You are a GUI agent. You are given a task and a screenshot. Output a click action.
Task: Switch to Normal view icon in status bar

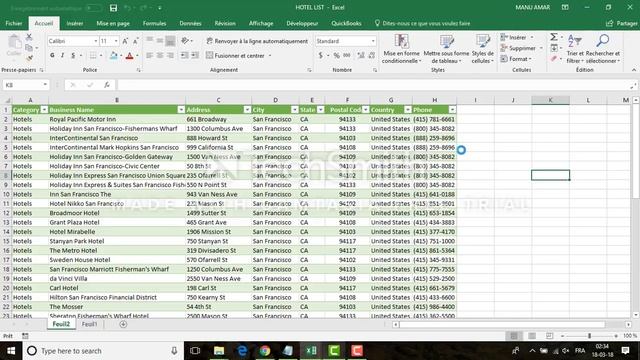coord(514,336)
